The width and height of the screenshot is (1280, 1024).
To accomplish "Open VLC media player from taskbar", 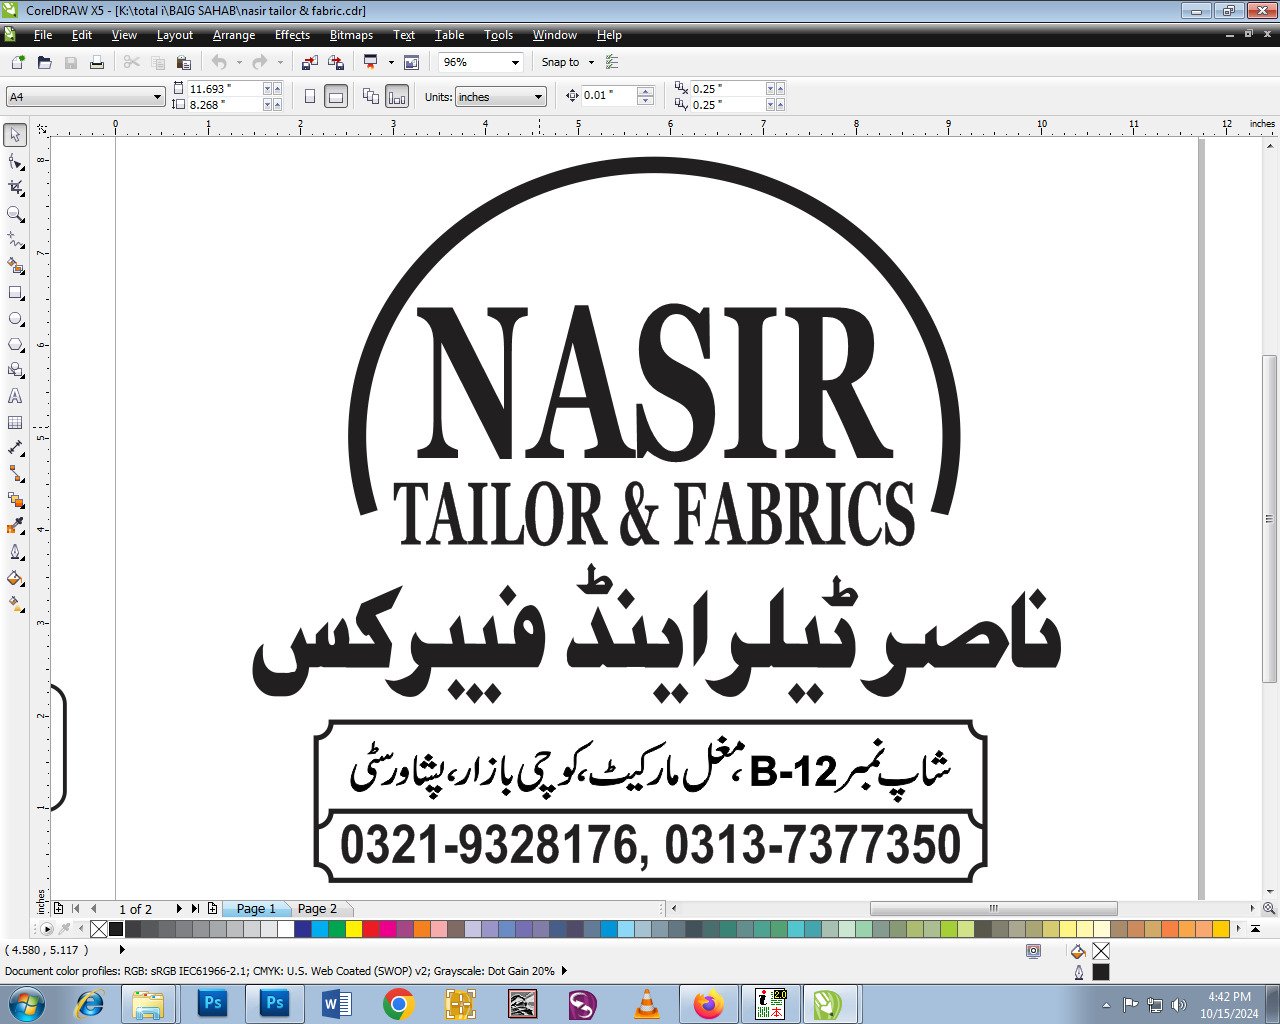I will 647,1003.
